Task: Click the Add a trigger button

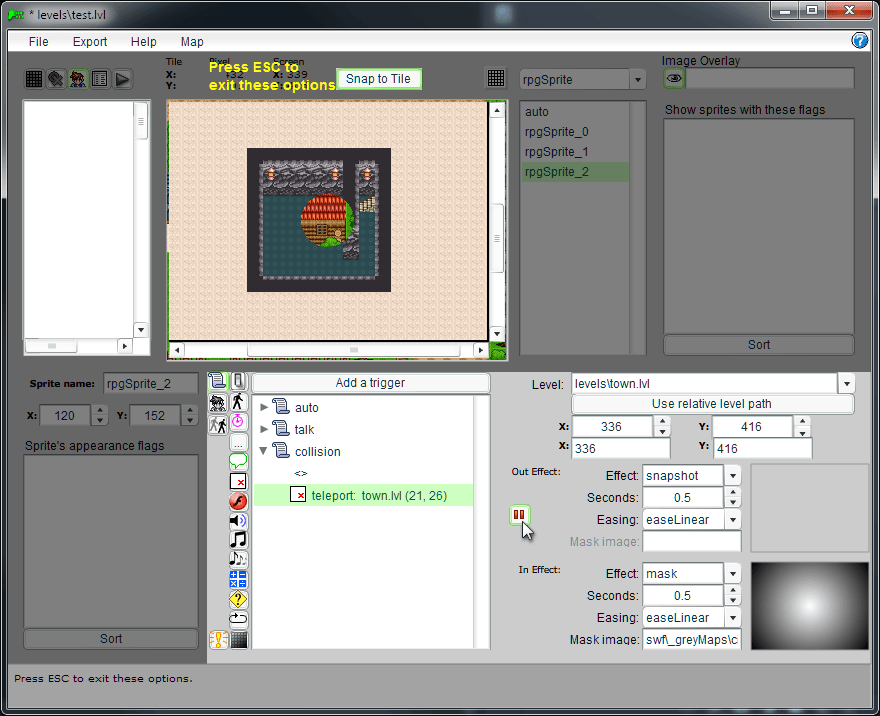Action: tap(370, 383)
